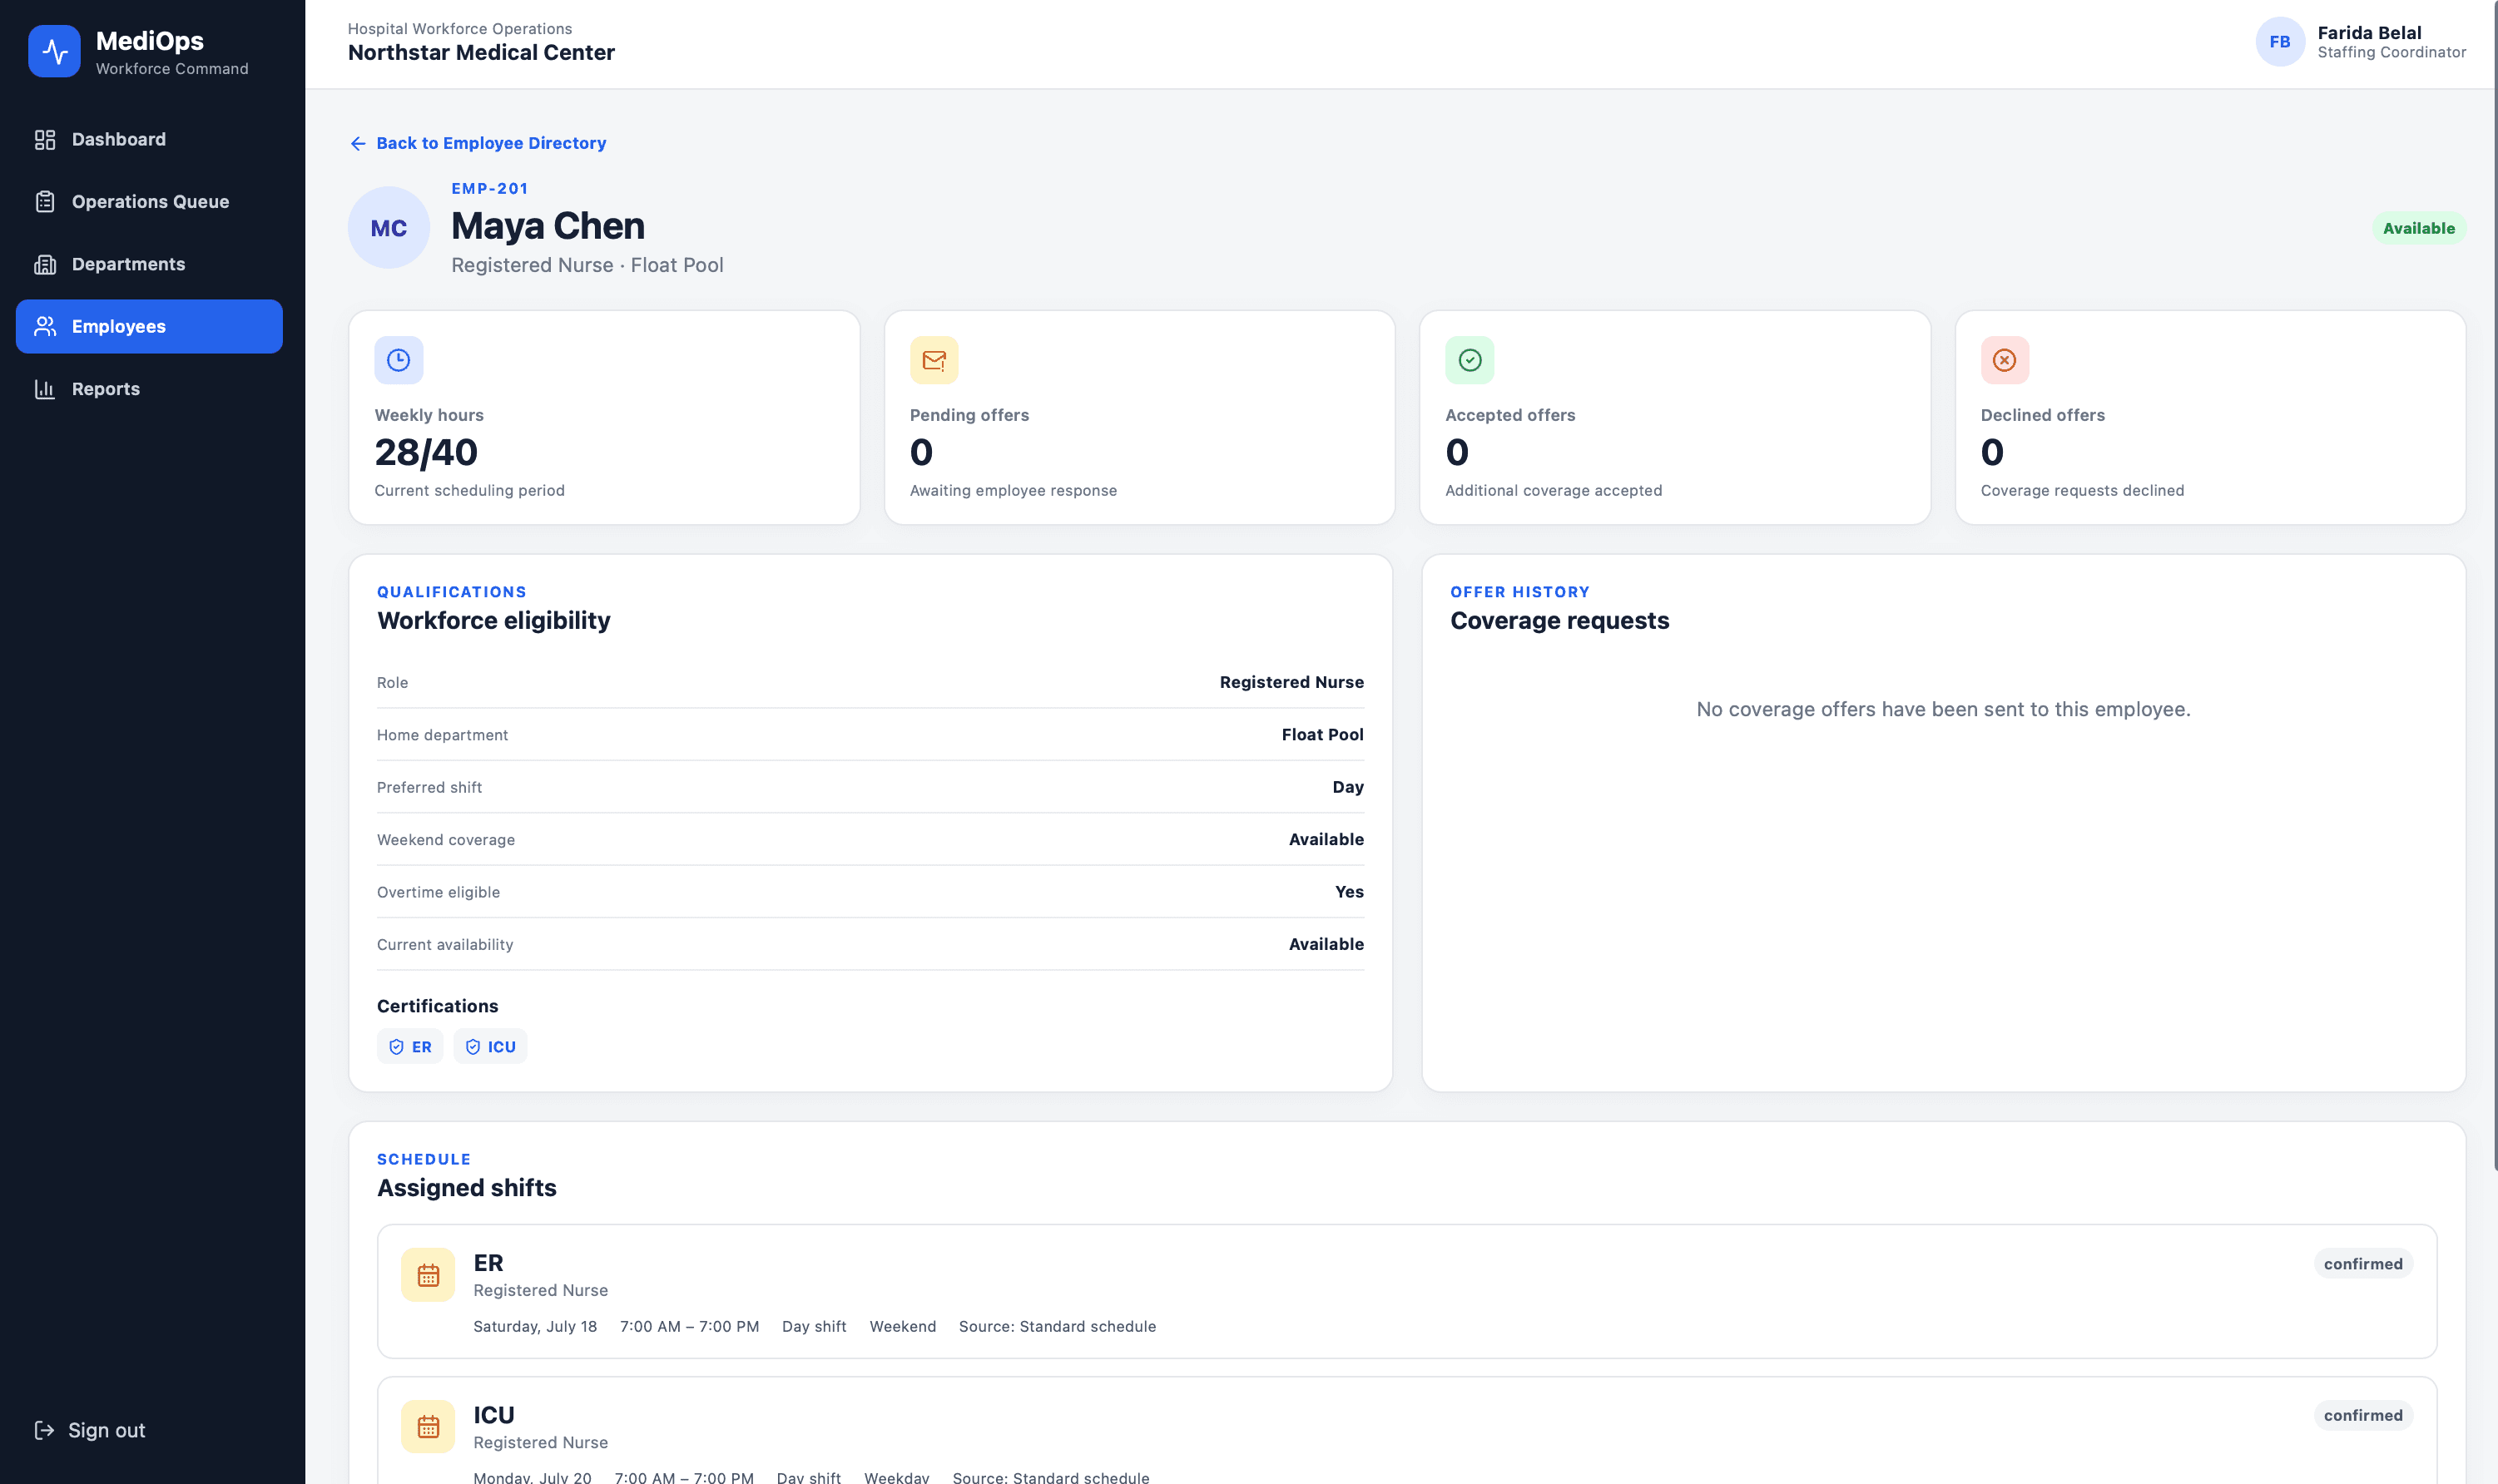Click the Accepted offers checkmark icon
Image resolution: width=2498 pixels, height=1484 pixels.
(x=1470, y=360)
